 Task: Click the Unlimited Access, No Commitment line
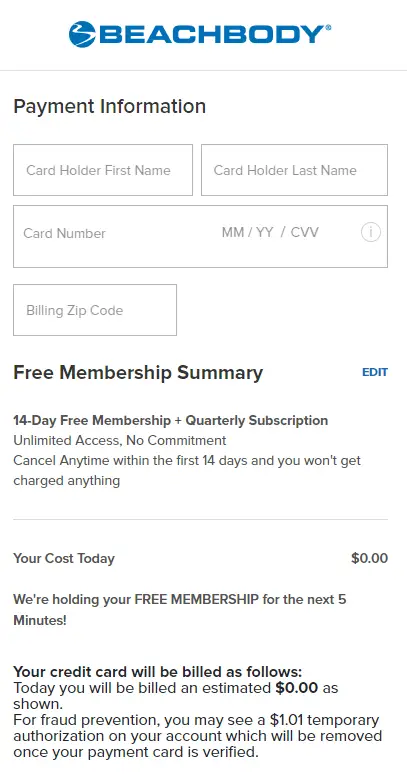click(x=120, y=440)
